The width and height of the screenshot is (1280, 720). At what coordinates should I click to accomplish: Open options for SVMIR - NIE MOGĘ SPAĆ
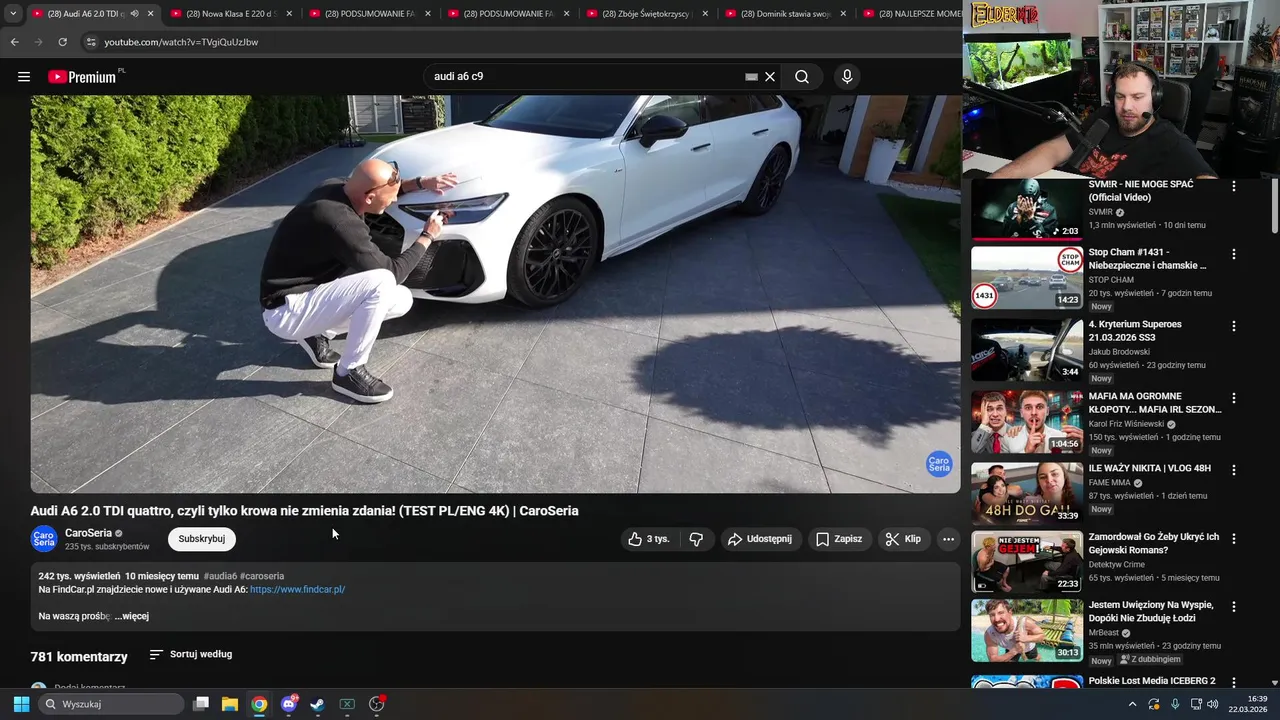pos(1233,186)
